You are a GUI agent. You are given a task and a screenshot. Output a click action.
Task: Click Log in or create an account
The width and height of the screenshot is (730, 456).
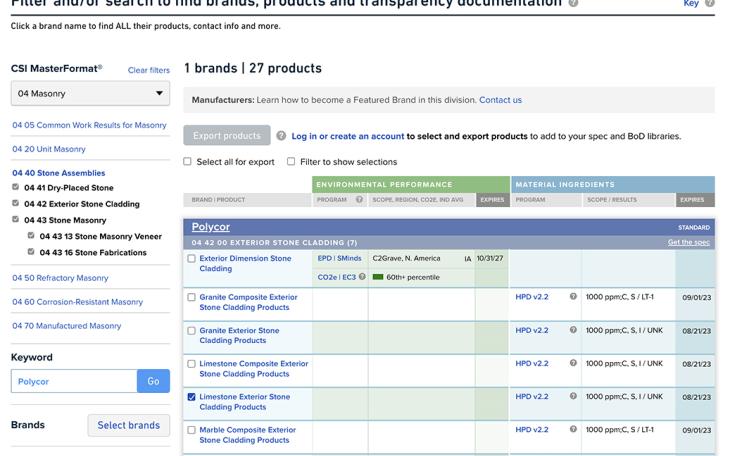pyautogui.click(x=348, y=136)
